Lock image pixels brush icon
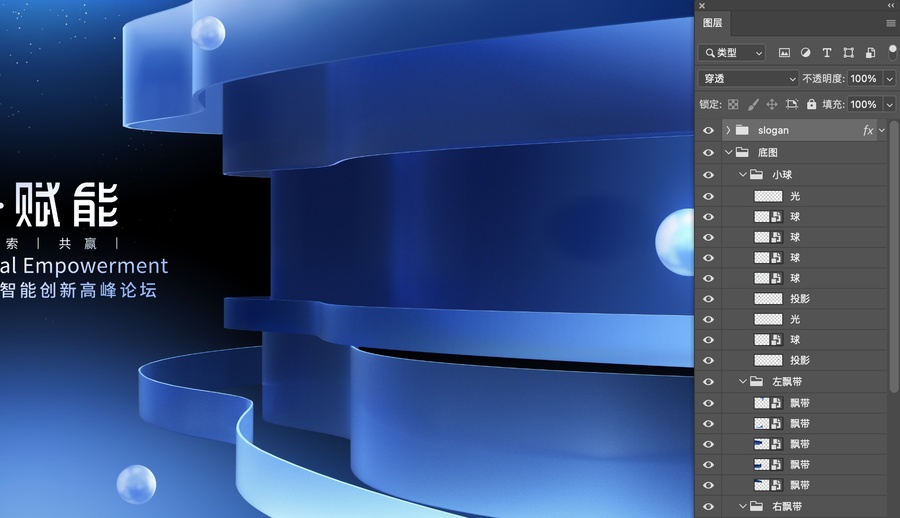The image size is (900, 518). click(753, 104)
